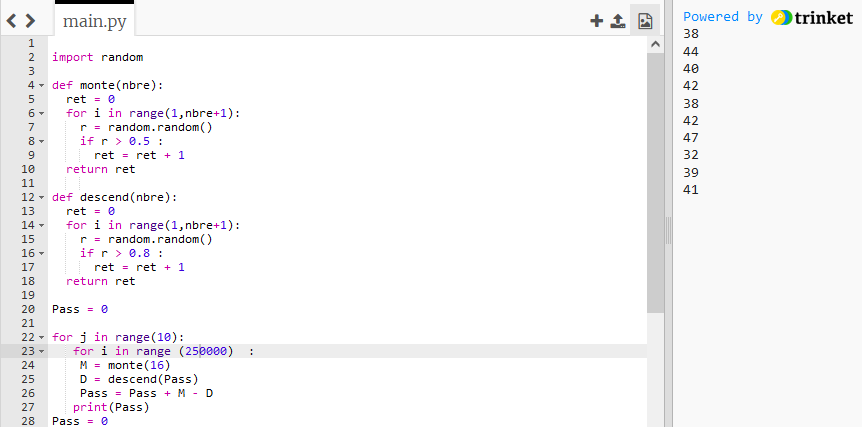Click the editor vertical scrollbar thumb
Screen dimensions: 862x427
(656, 180)
